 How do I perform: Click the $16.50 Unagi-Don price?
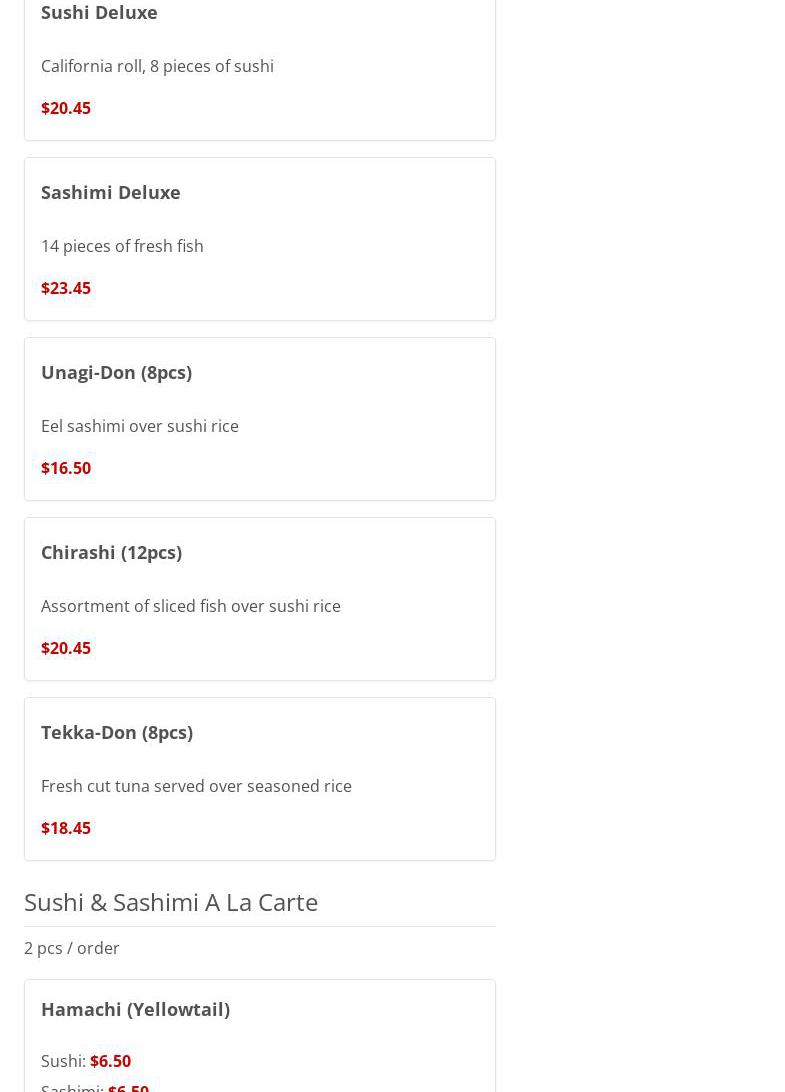pos(66,468)
